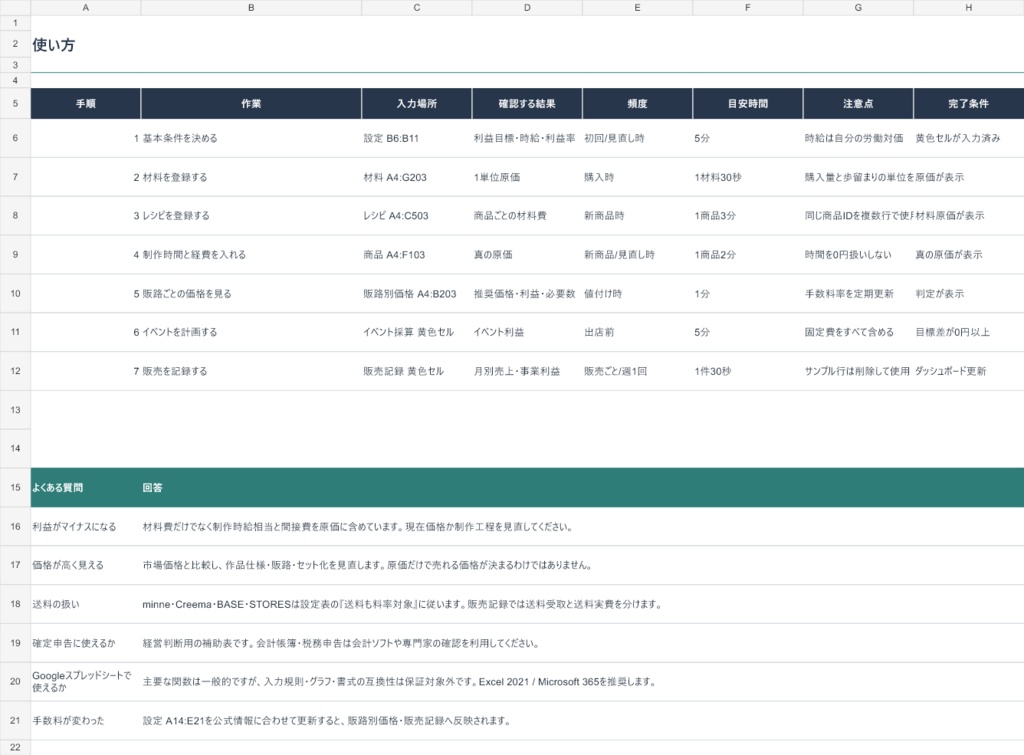
Task: Select FAQ cell '利益がマイナスになる'
Action: coord(86,526)
